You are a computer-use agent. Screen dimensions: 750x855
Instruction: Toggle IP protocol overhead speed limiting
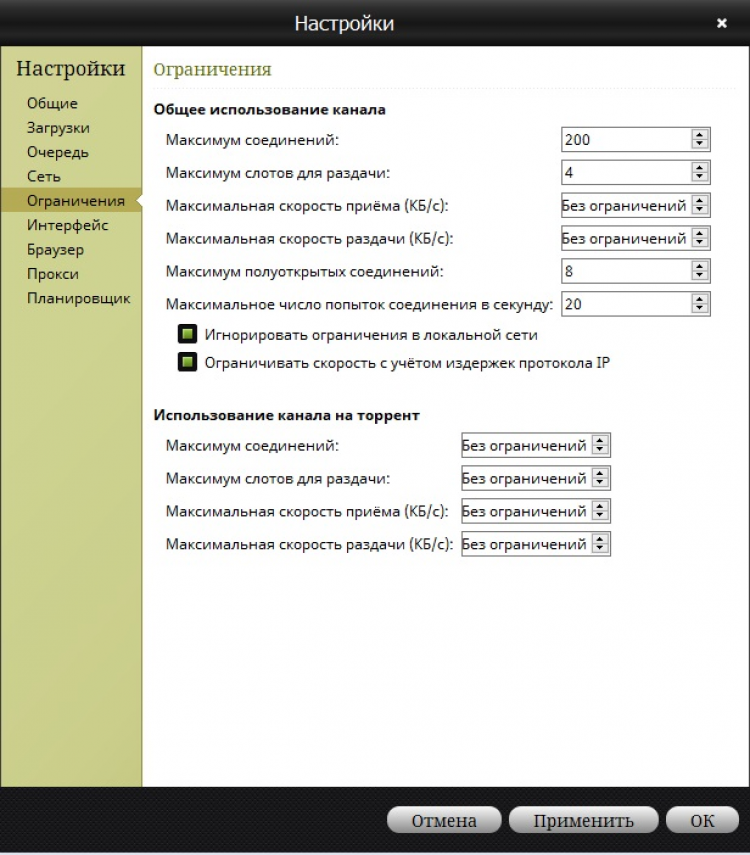pos(187,363)
